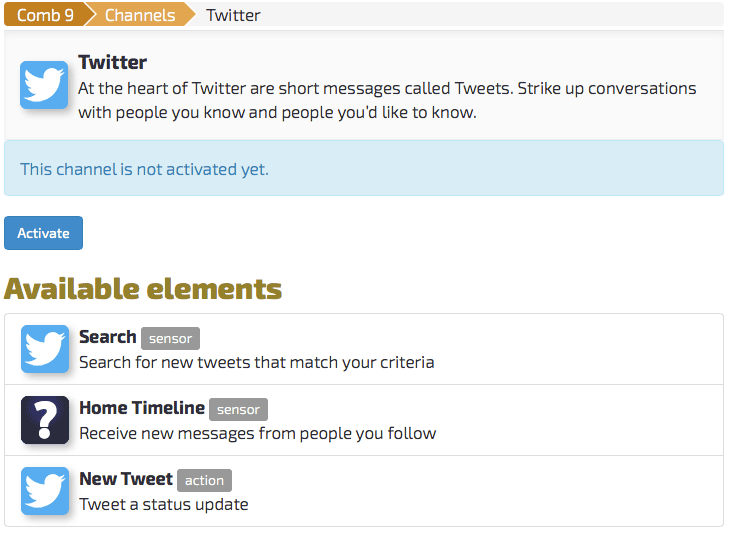The width and height of the screenshot is (729, 536).
Task: Open the New Tweet element
Action: [126, 479]
